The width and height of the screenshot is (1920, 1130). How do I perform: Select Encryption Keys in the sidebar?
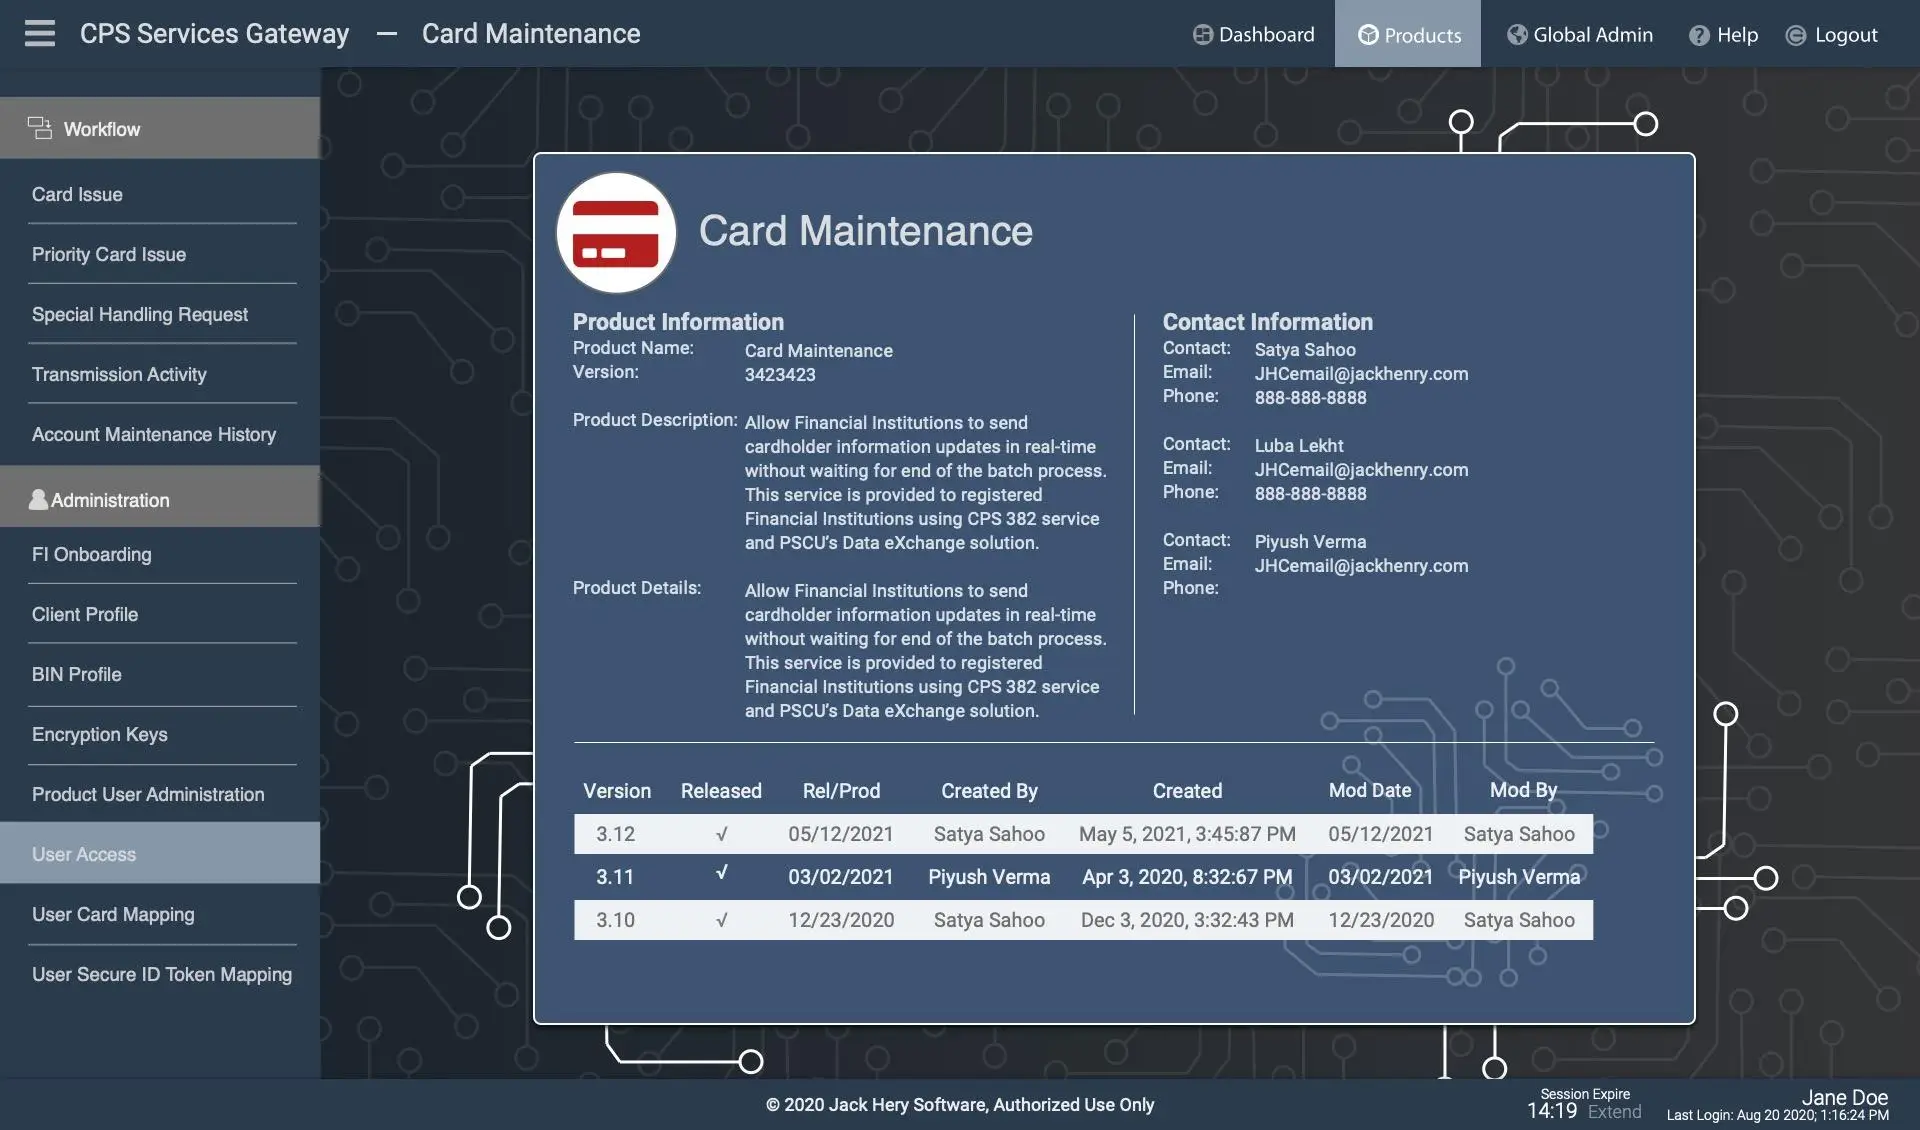point(99,734)
